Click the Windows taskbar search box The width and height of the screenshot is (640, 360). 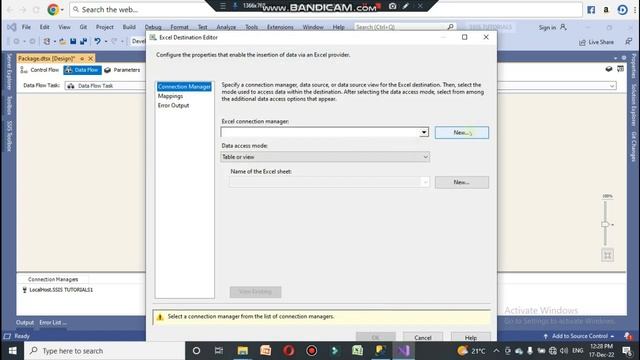click(x=104, y=351)
